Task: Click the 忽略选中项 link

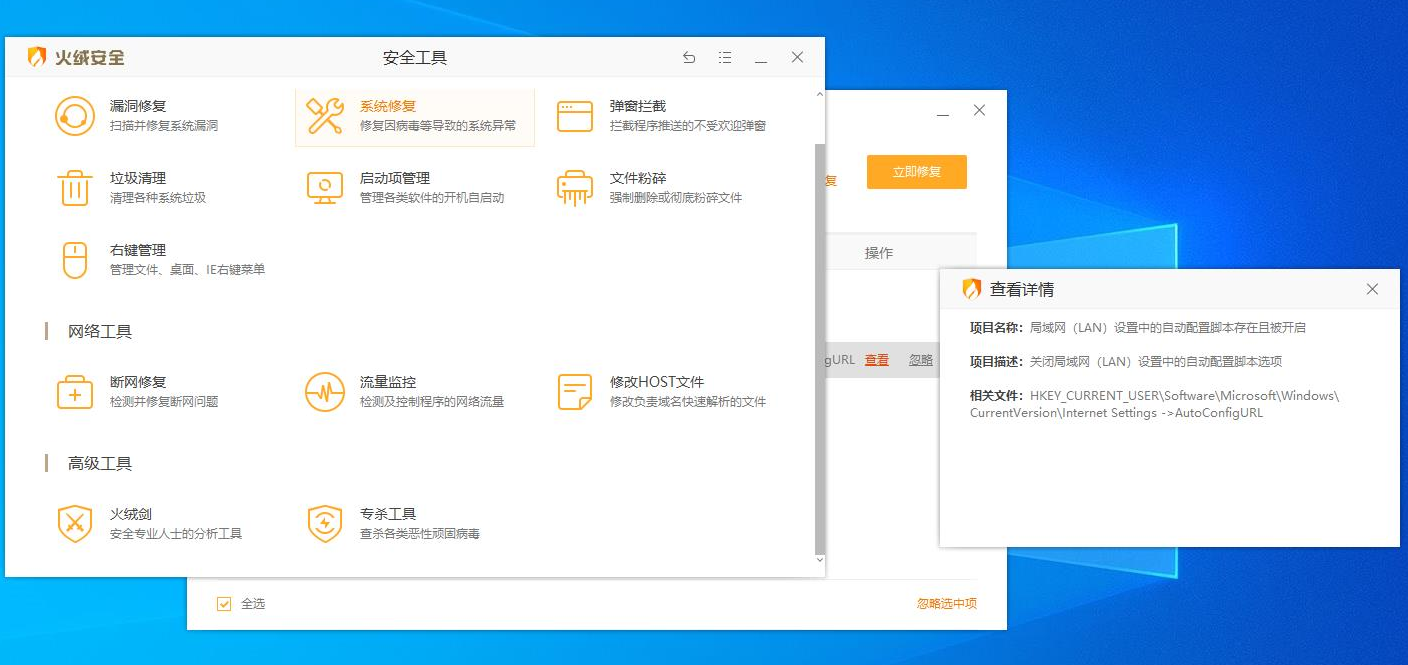Action: click(x=947, y=603)
